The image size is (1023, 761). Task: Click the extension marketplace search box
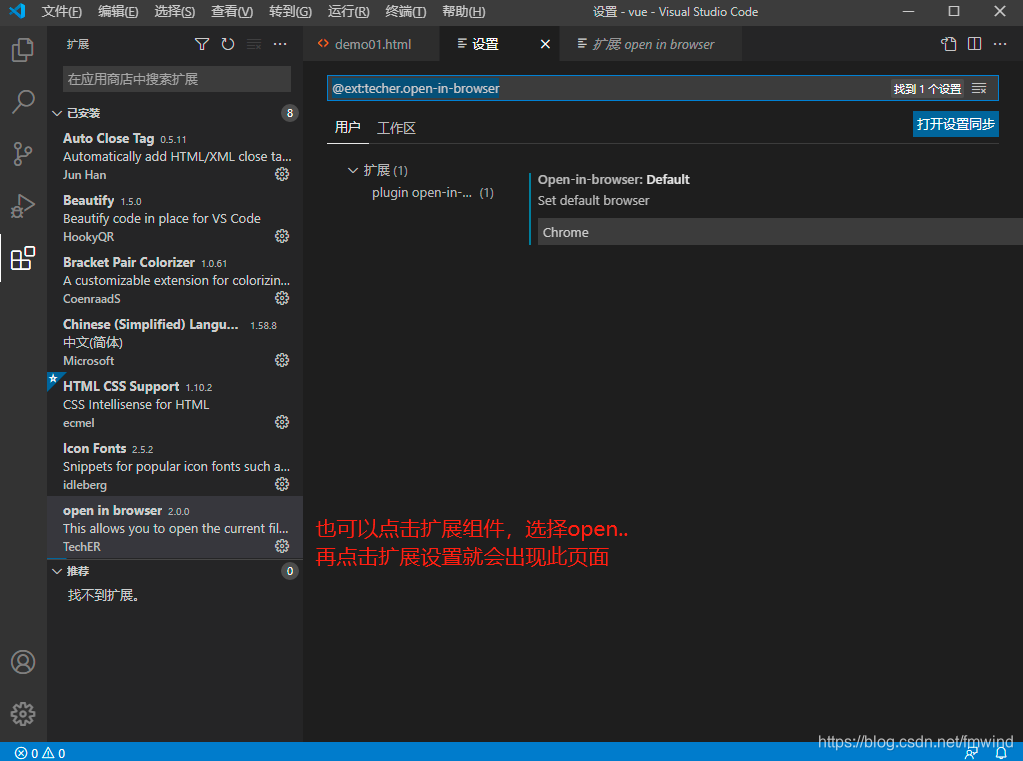tap(177, 79)
